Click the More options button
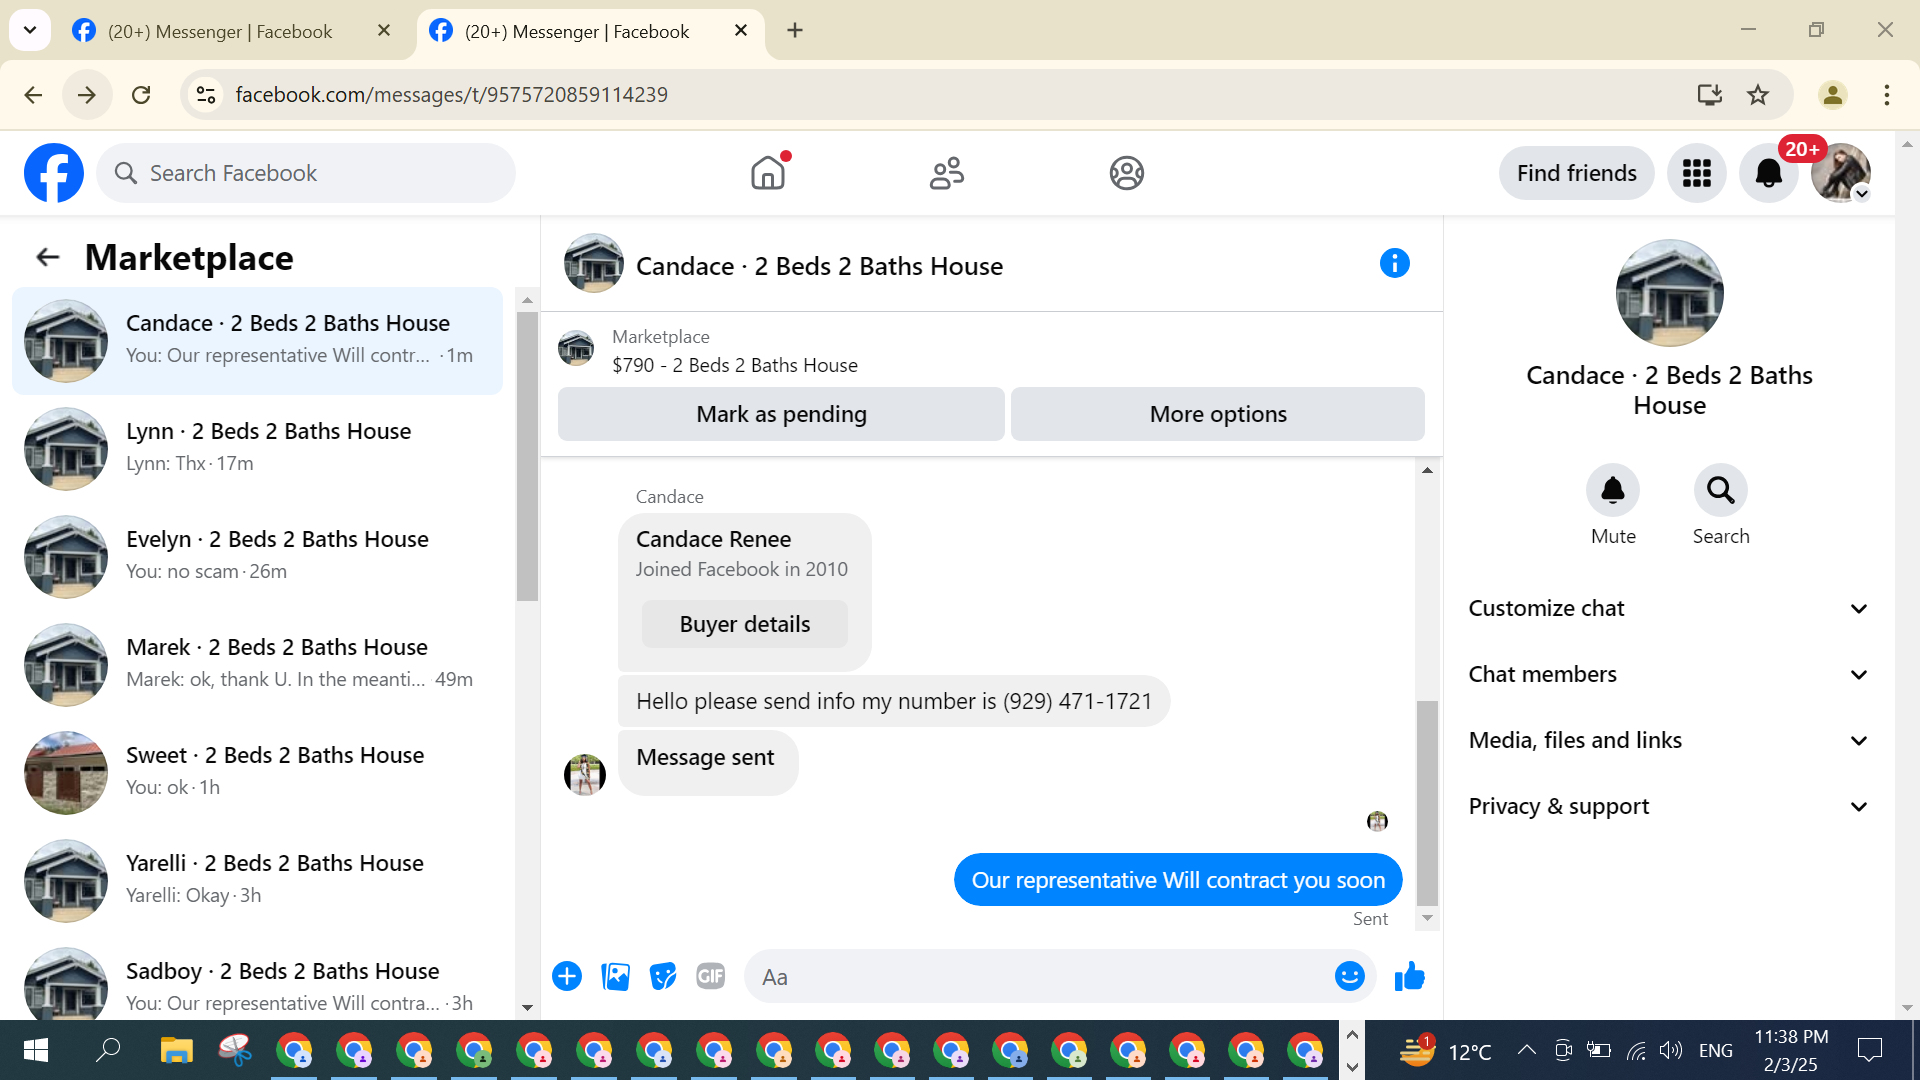Screen dimensions: 1920x1080 click(1218, 414)
